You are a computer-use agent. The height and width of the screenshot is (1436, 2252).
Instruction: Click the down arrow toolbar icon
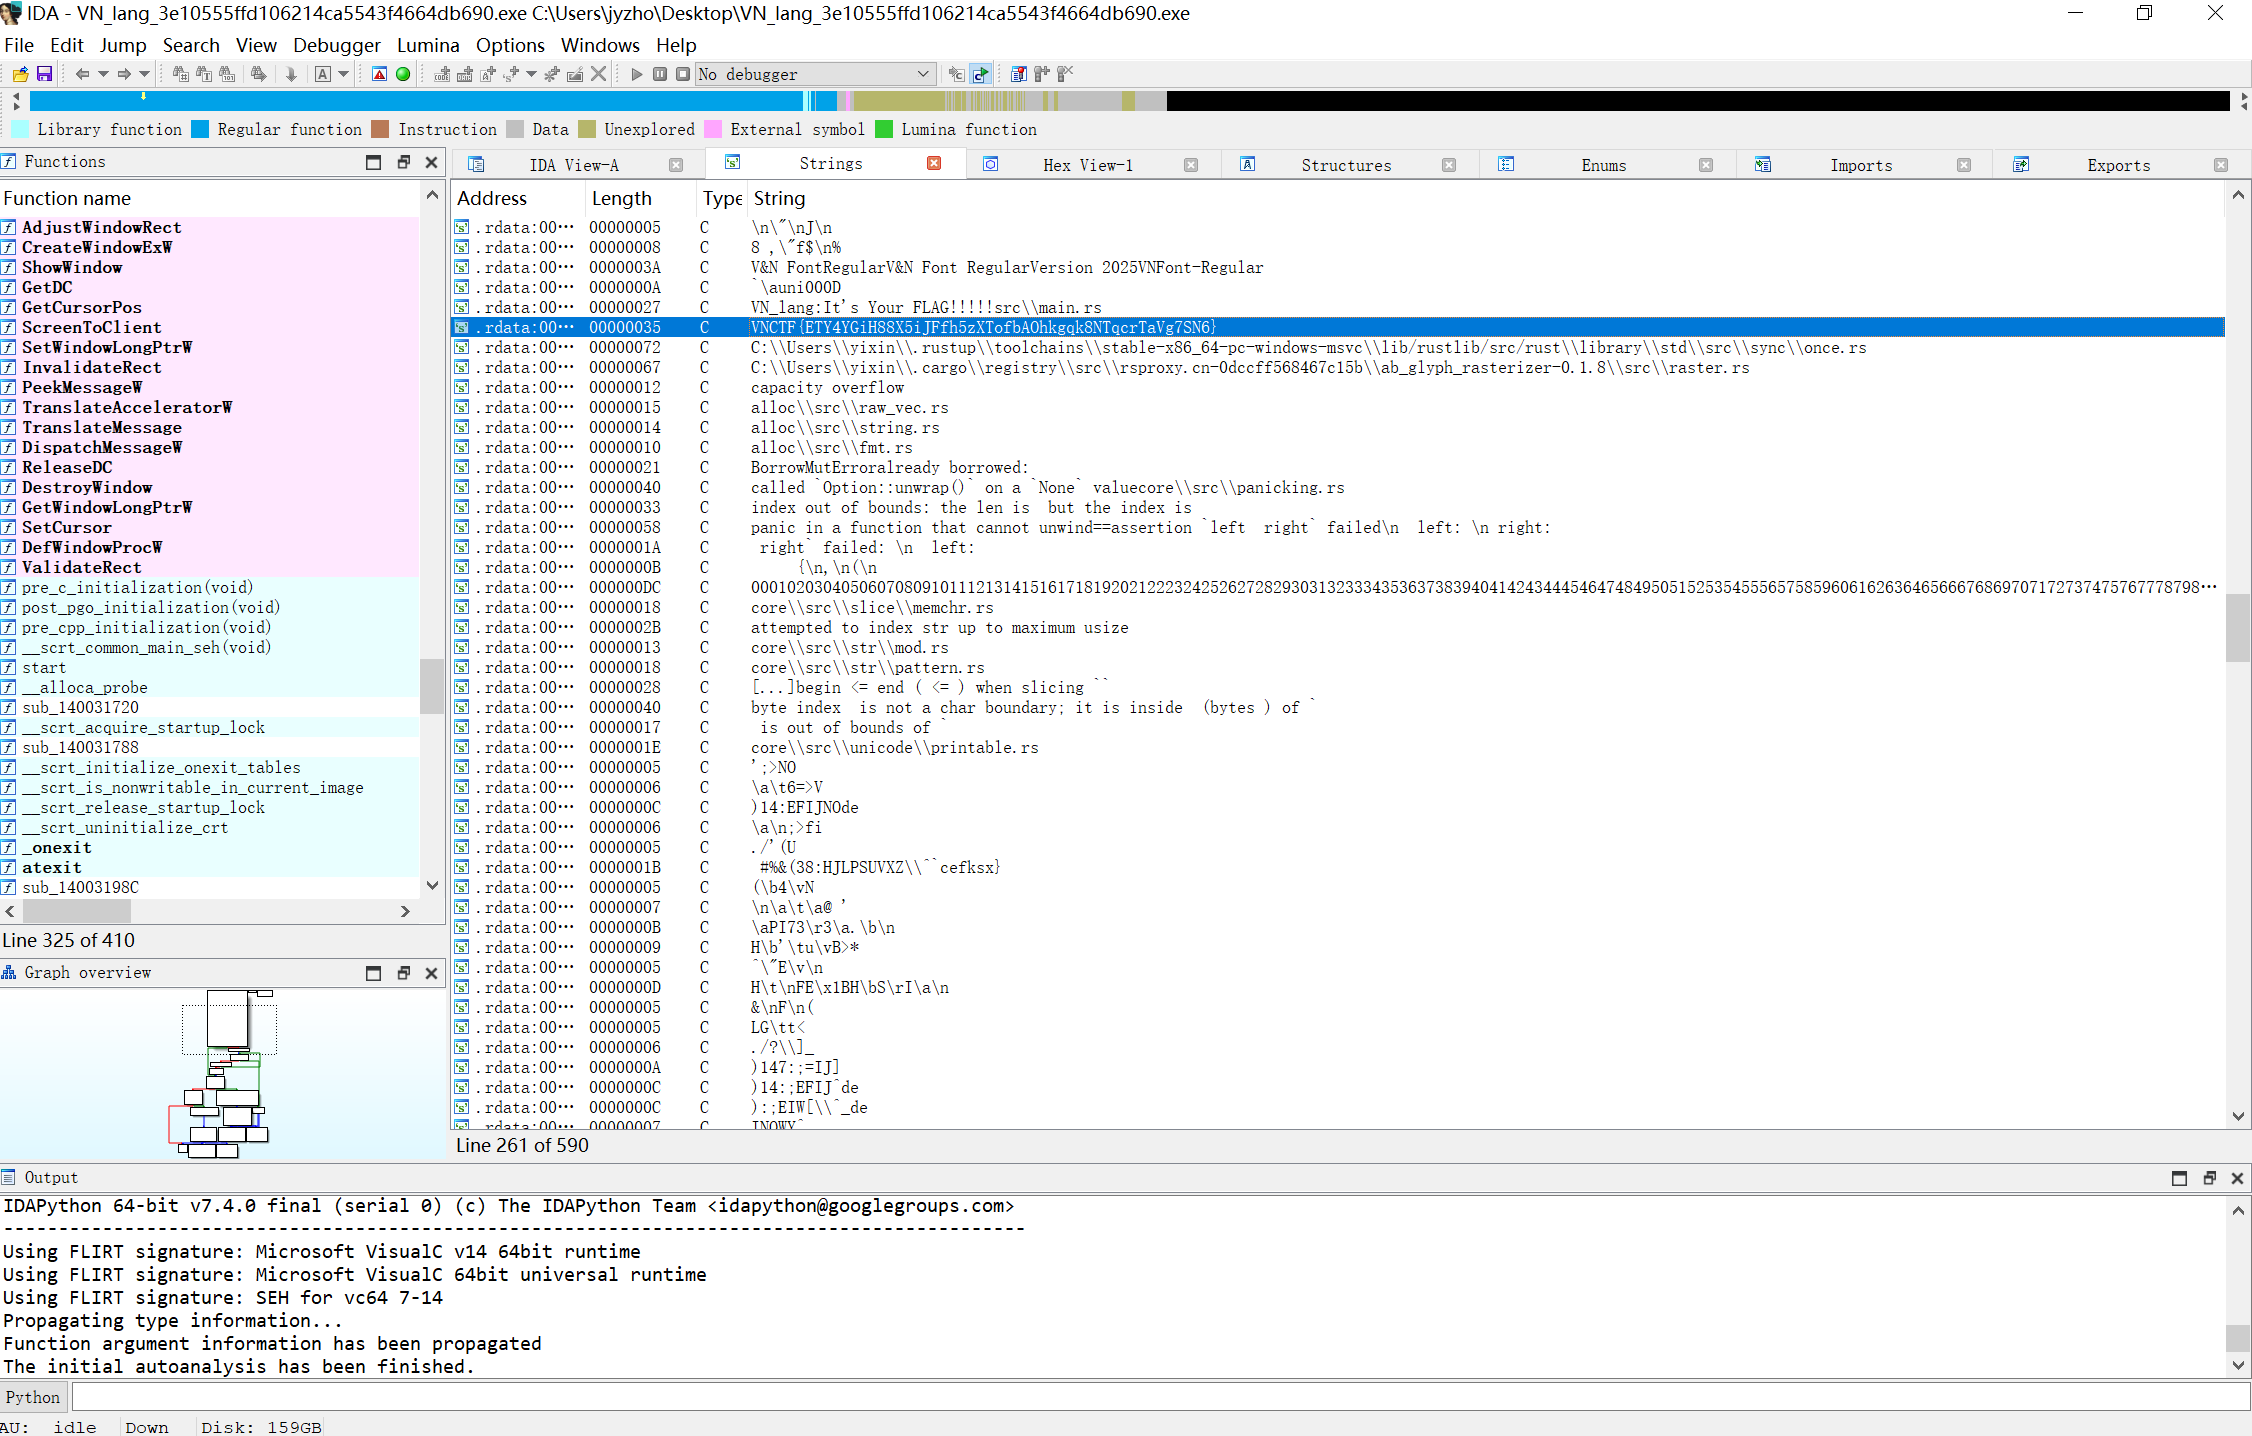pyautogui.click(x=291, y=74)
